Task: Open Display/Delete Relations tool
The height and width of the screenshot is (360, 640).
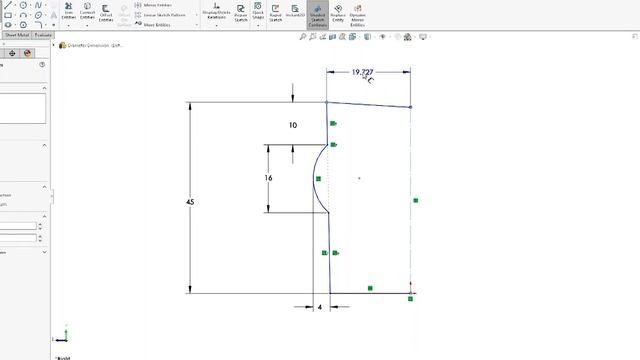Action: pos(216,11)
